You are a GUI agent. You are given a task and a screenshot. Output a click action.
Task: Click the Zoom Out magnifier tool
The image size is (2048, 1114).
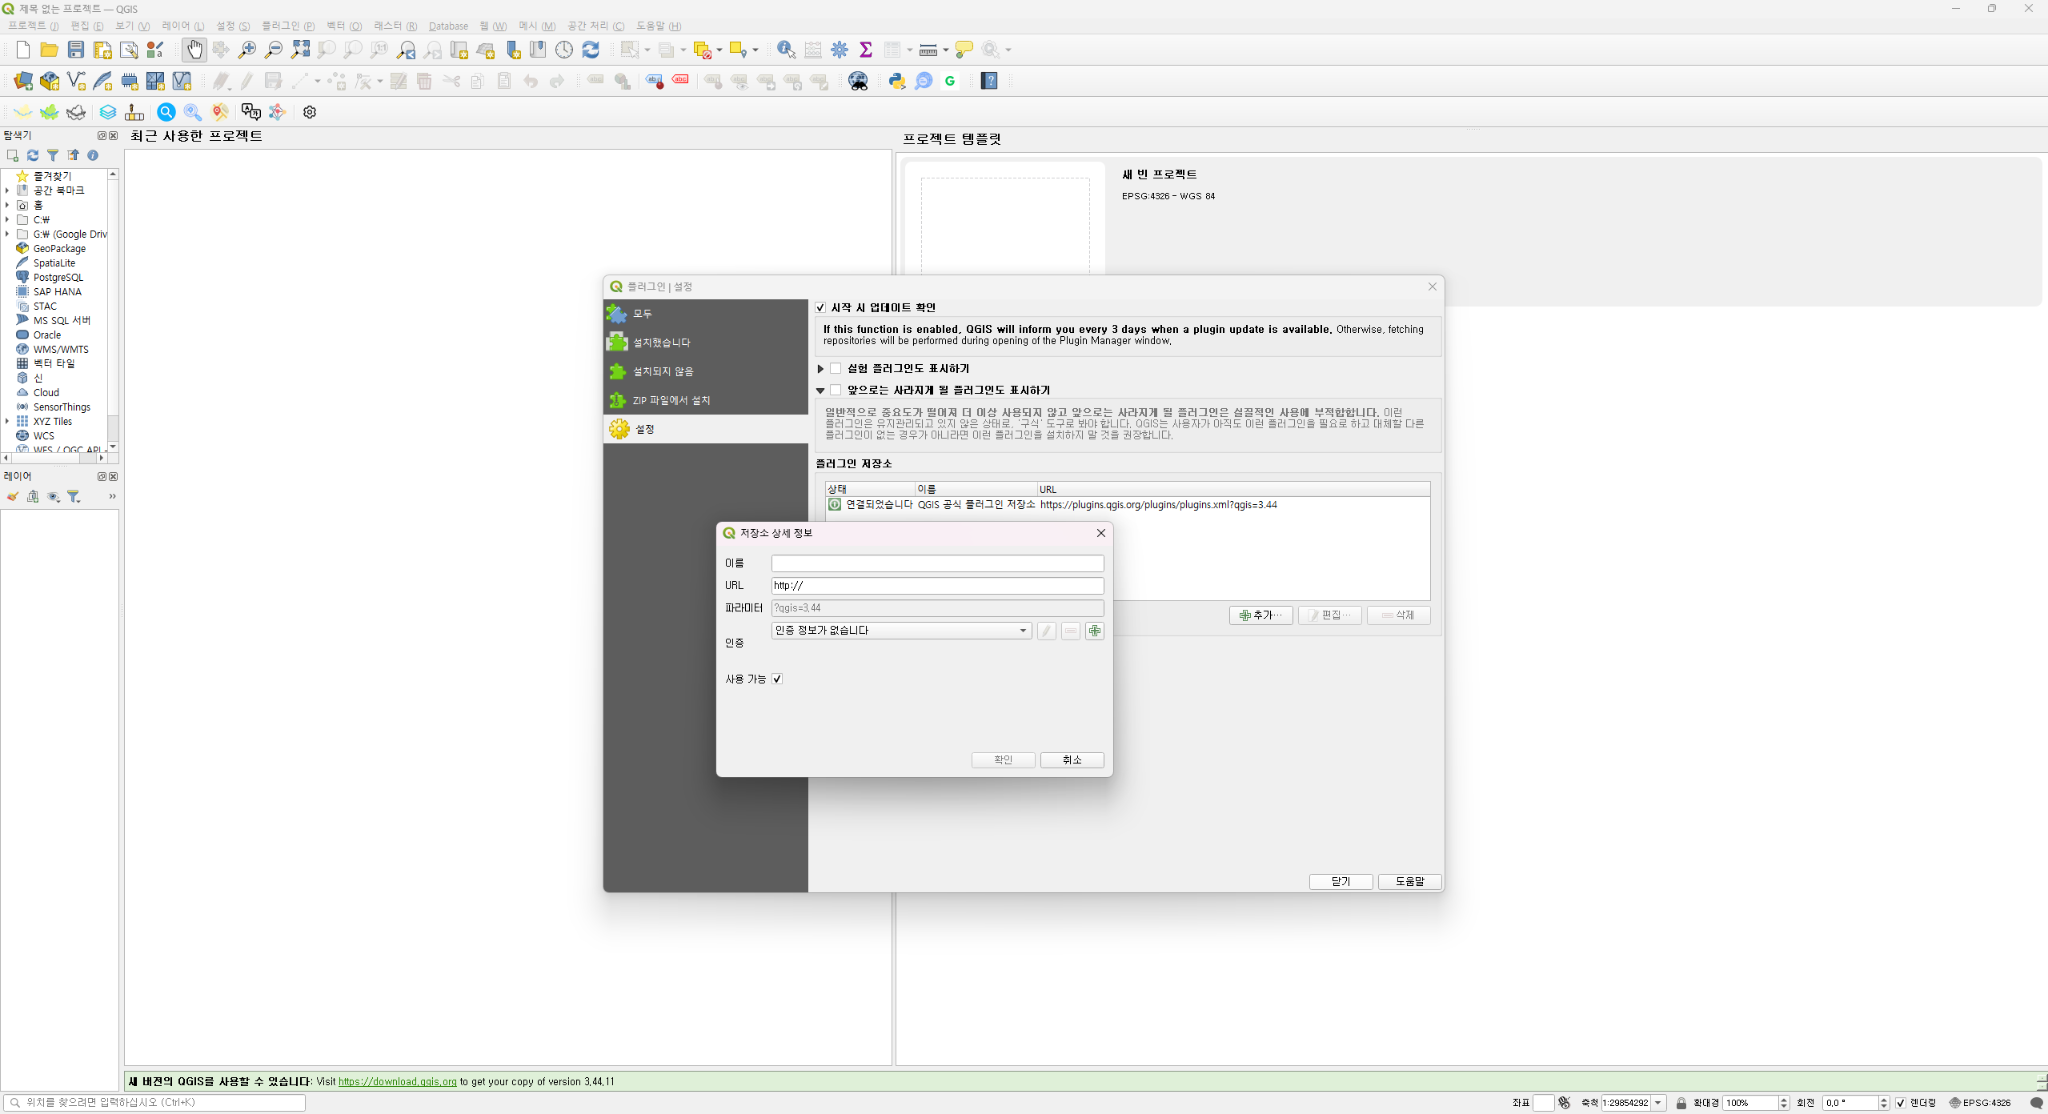pyautogui.click(x=273, y=50)
